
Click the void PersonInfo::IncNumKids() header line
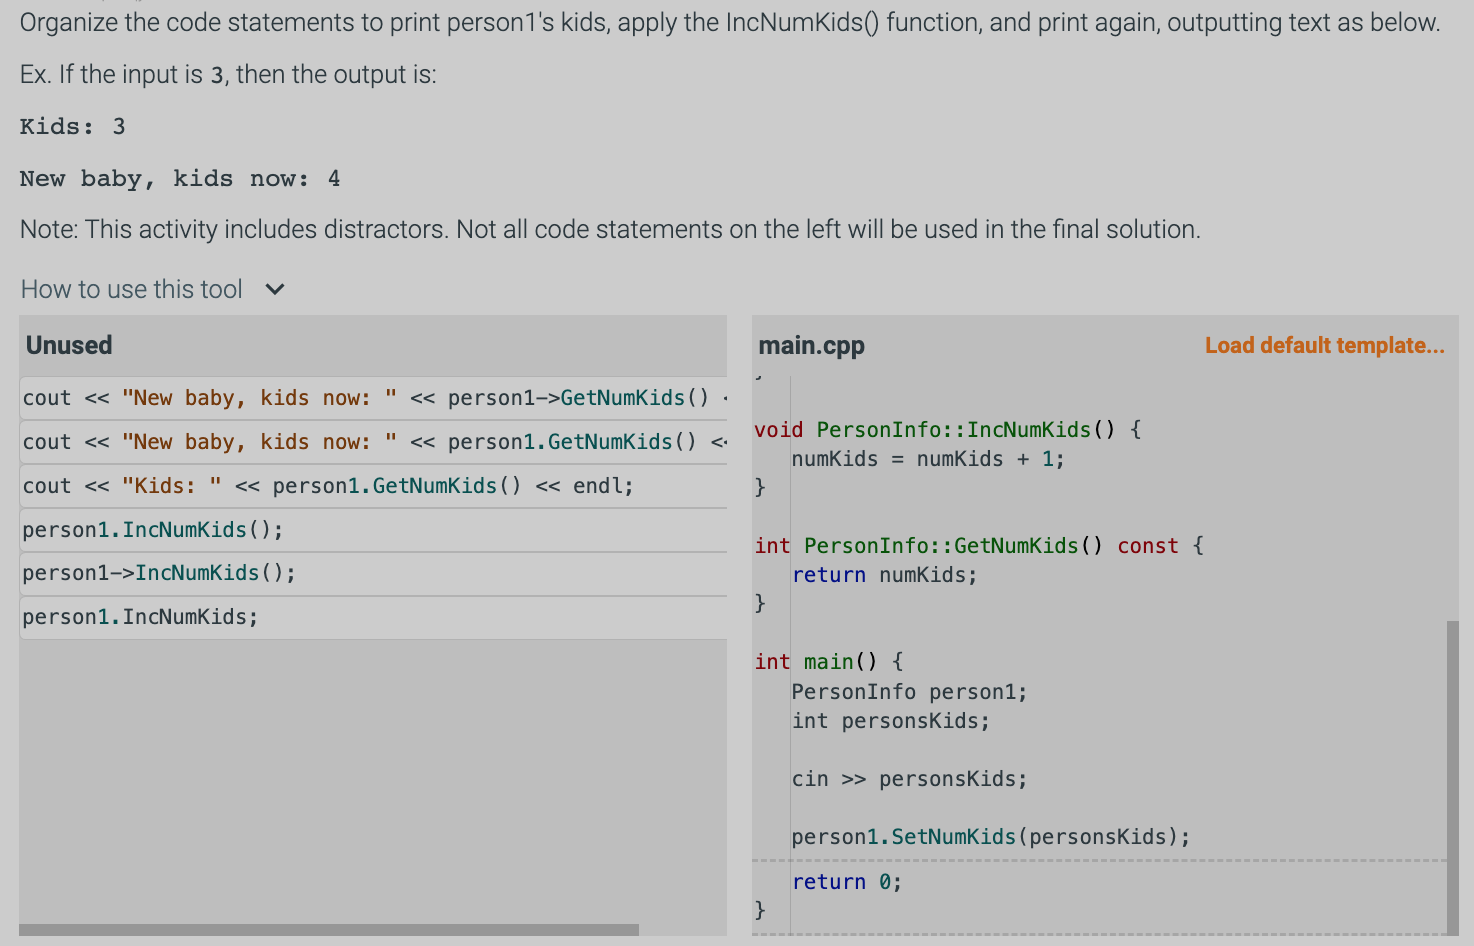[x=948, y=430]
